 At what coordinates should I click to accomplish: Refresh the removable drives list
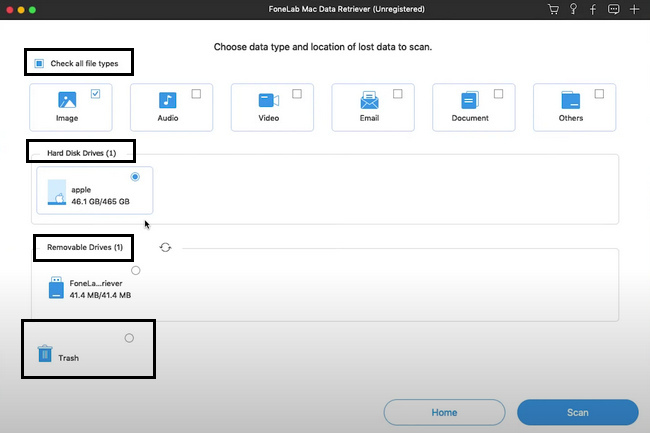point(165,247)
